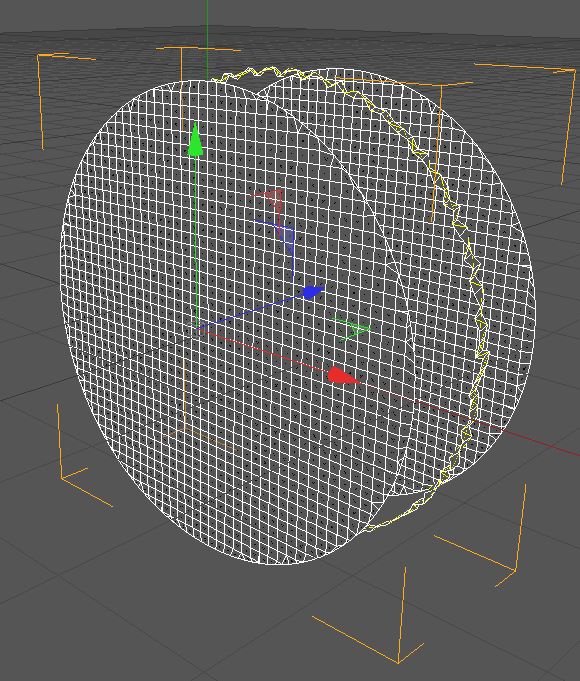Click the green Y-axis arrowhead of the gizmo
The width and height of the screenshot is (580, 681).
(195, 139)
